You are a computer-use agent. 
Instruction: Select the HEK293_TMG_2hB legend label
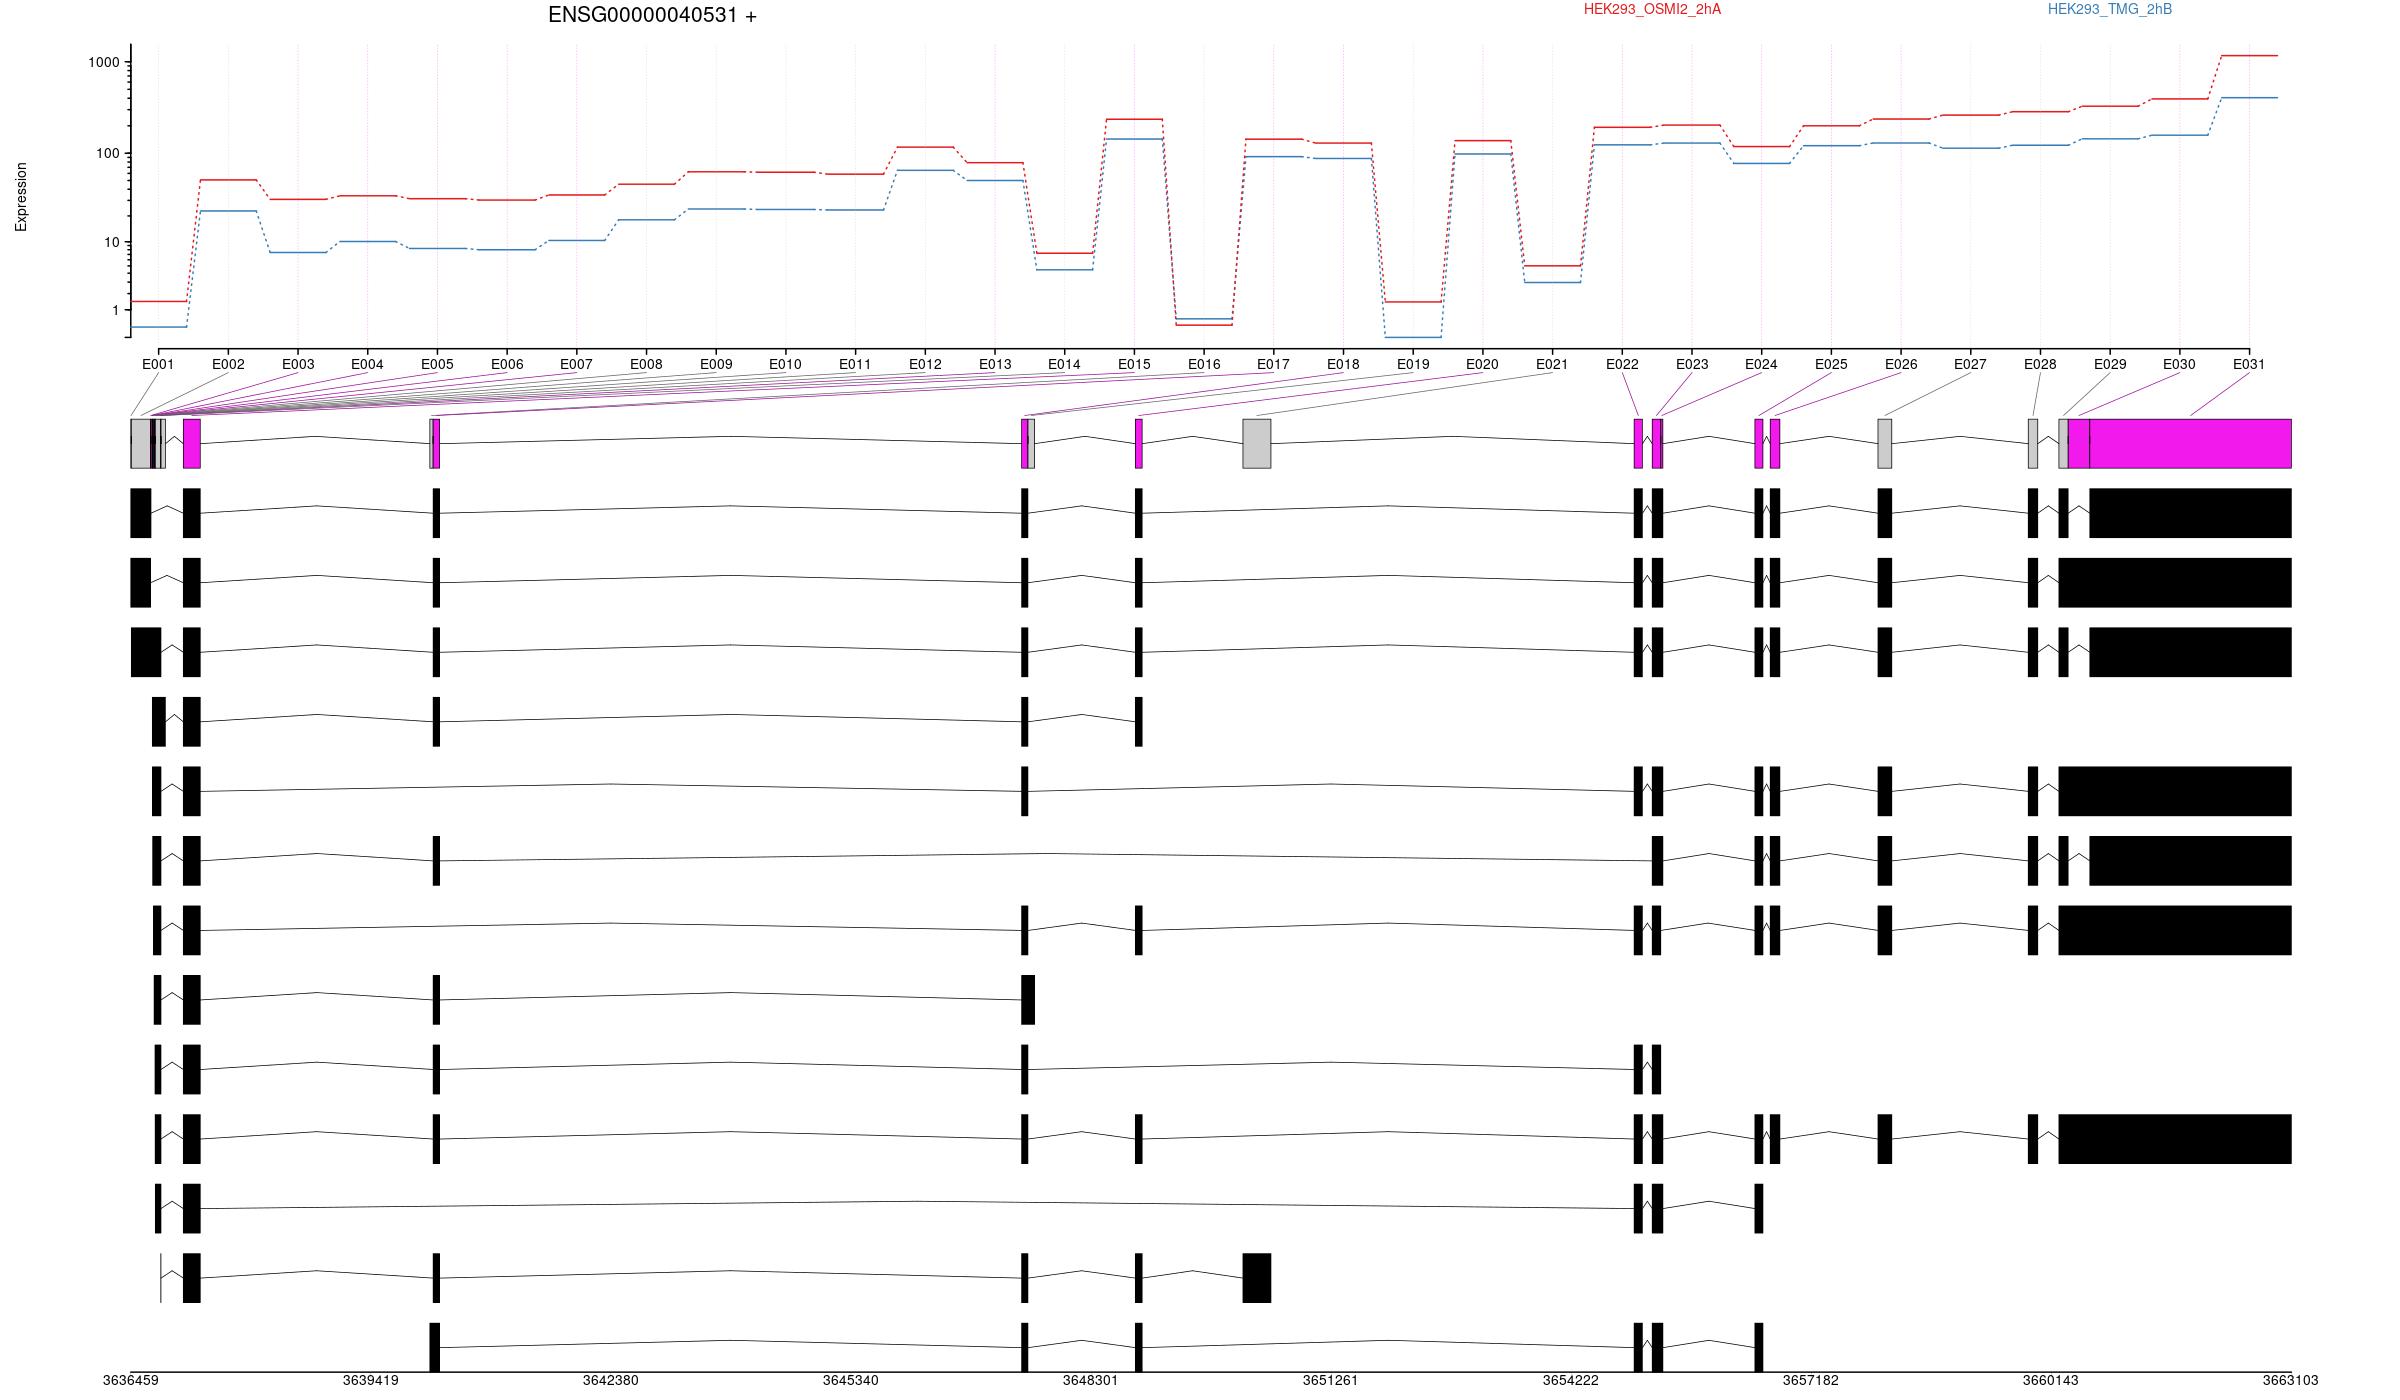point(2109,9)
